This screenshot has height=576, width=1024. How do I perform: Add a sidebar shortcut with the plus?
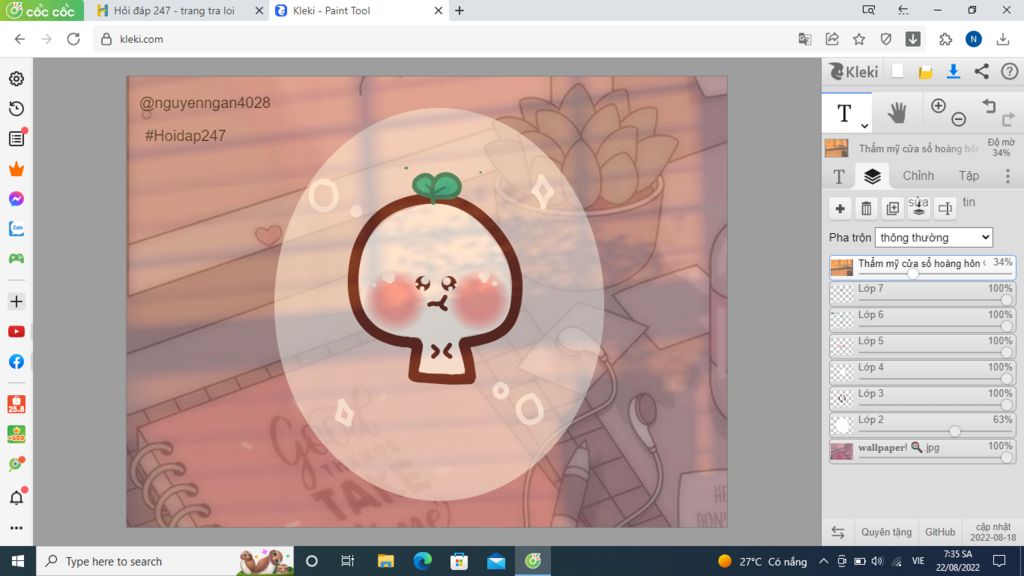click(16, 302)
